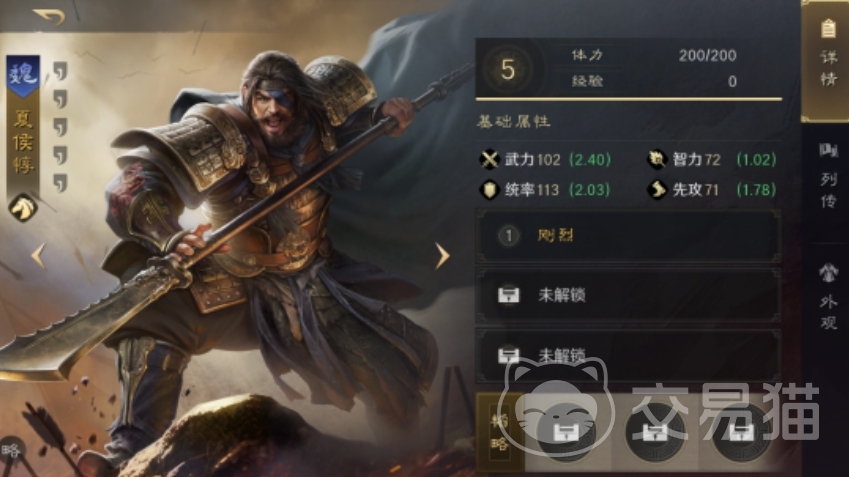The width and height of the screenshot is (849, 477).
Task: Tap the 略 button at bottom-left corner
Action: (12, 450)
